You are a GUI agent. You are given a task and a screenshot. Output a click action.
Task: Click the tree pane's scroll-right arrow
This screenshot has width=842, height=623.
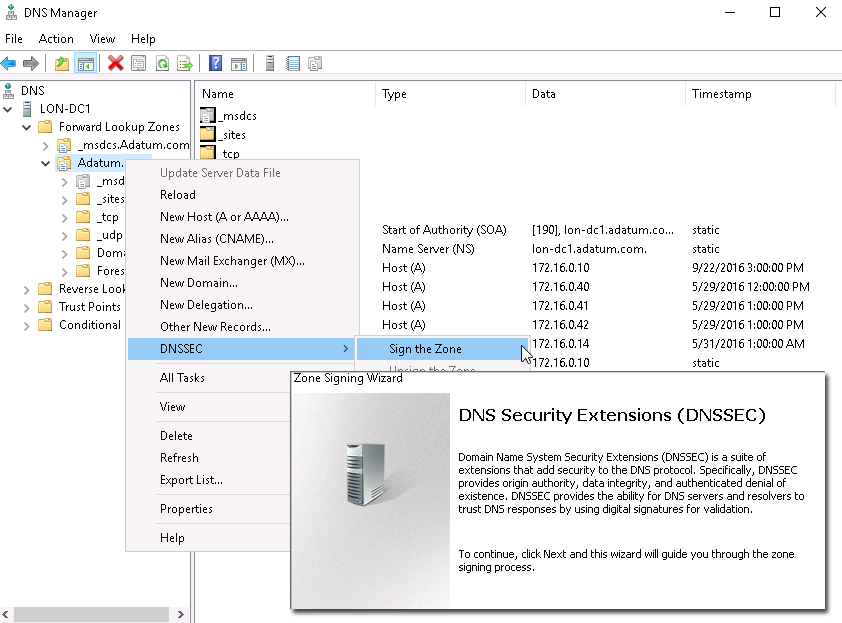coord(181,614)
